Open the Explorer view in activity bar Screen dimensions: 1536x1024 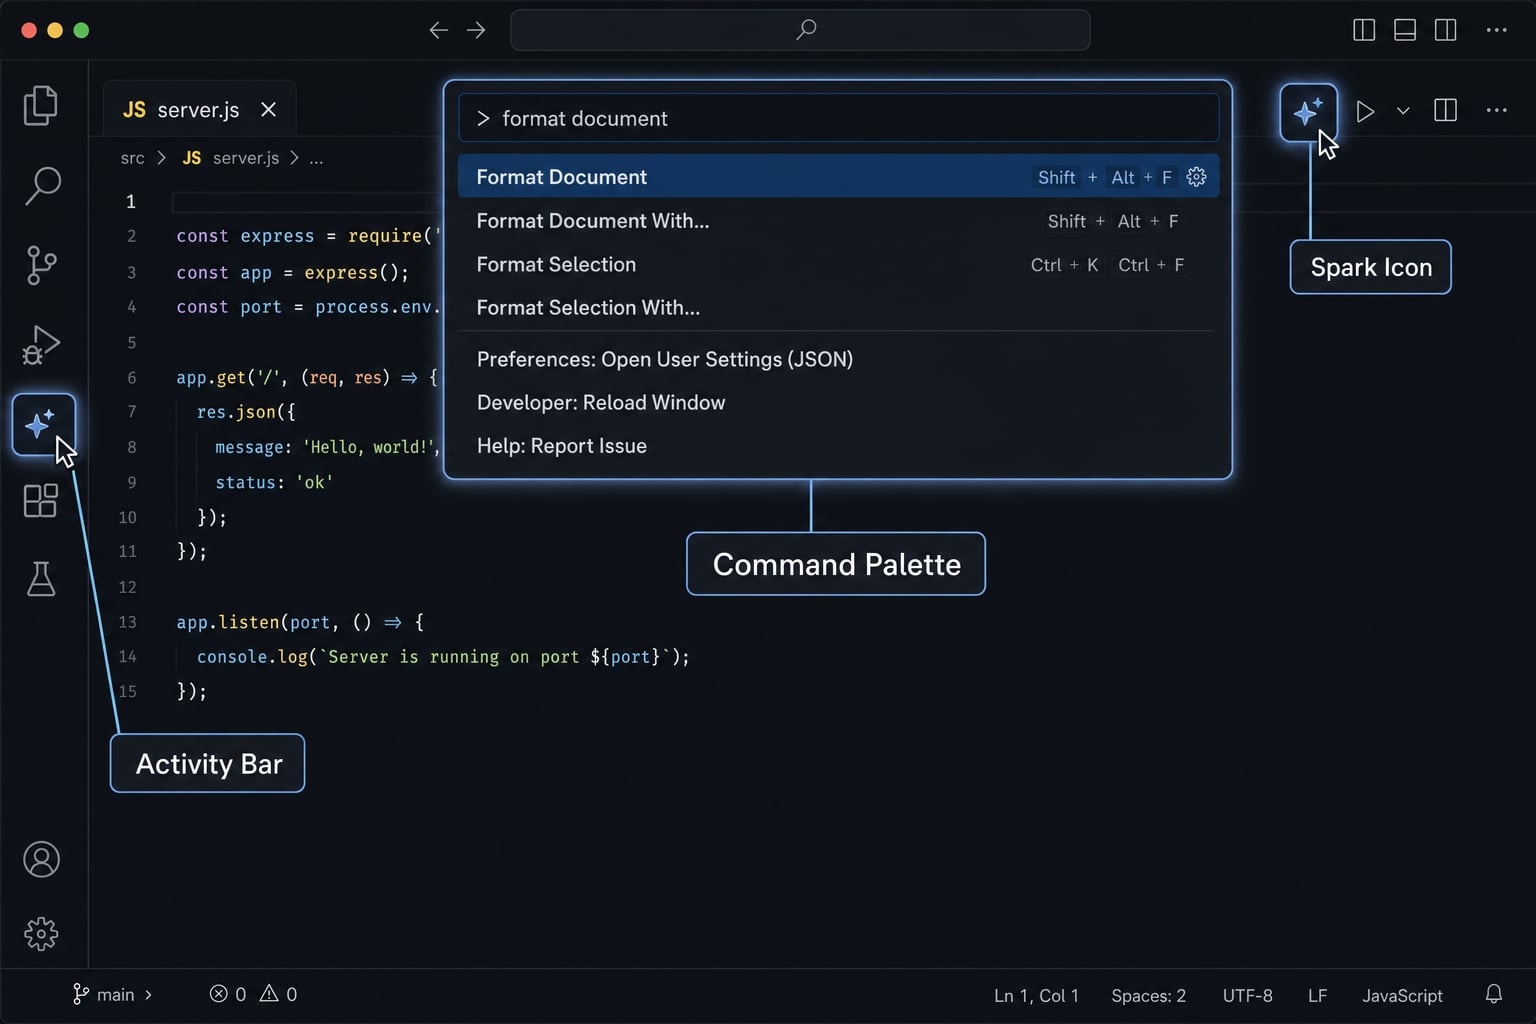41,105
